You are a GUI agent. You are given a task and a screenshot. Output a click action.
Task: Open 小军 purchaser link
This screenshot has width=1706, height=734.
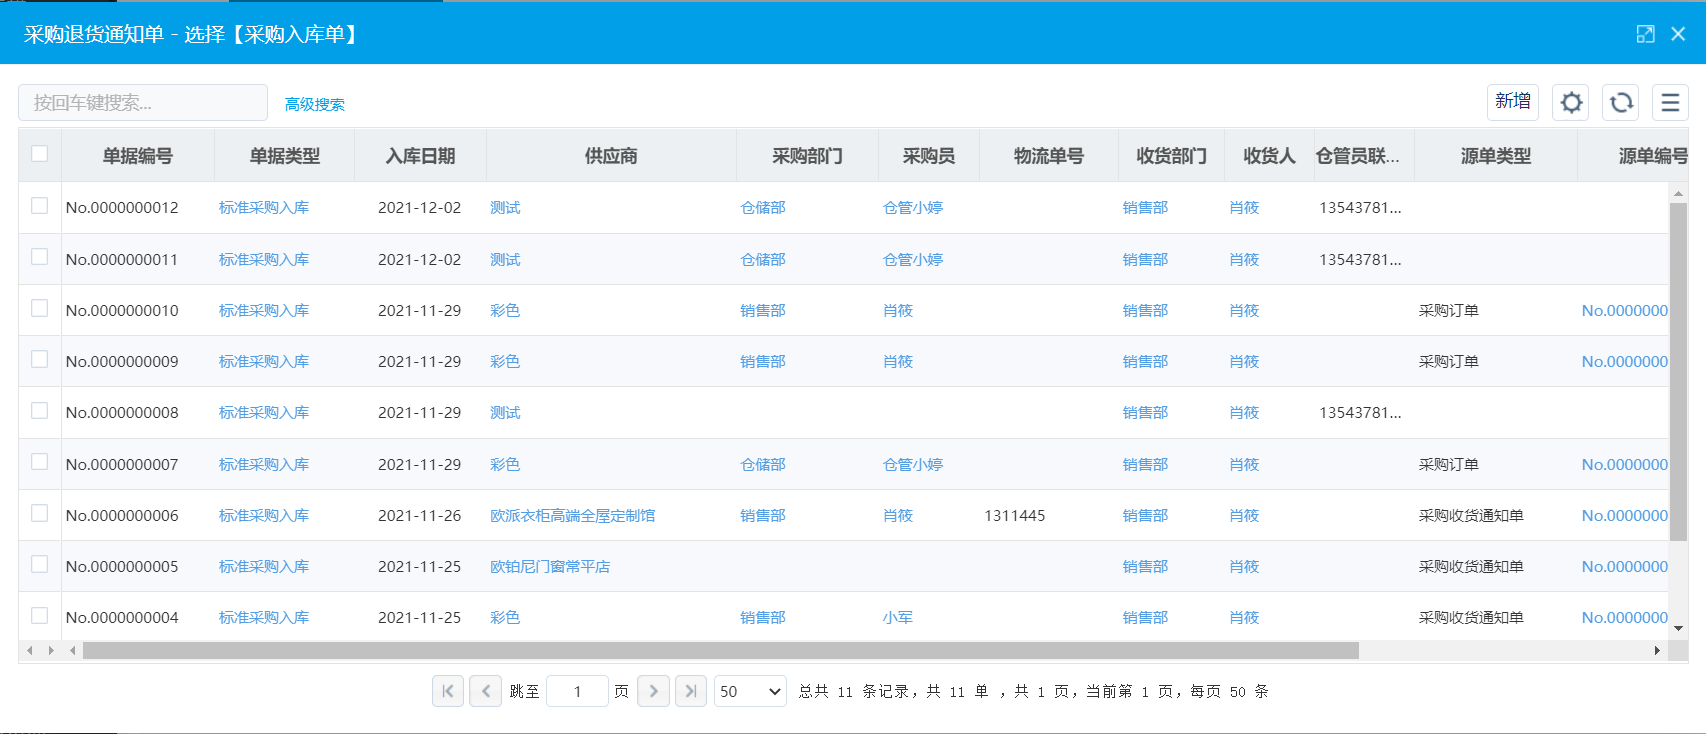pos(898,618)
